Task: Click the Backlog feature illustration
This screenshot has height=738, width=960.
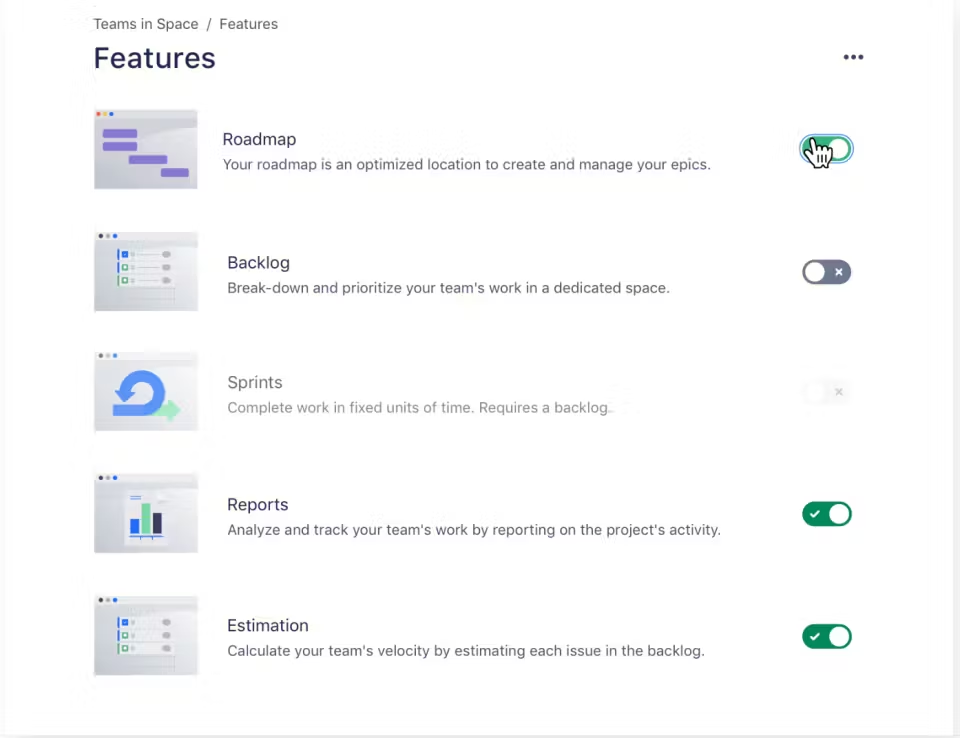Action: pos(146,271)
